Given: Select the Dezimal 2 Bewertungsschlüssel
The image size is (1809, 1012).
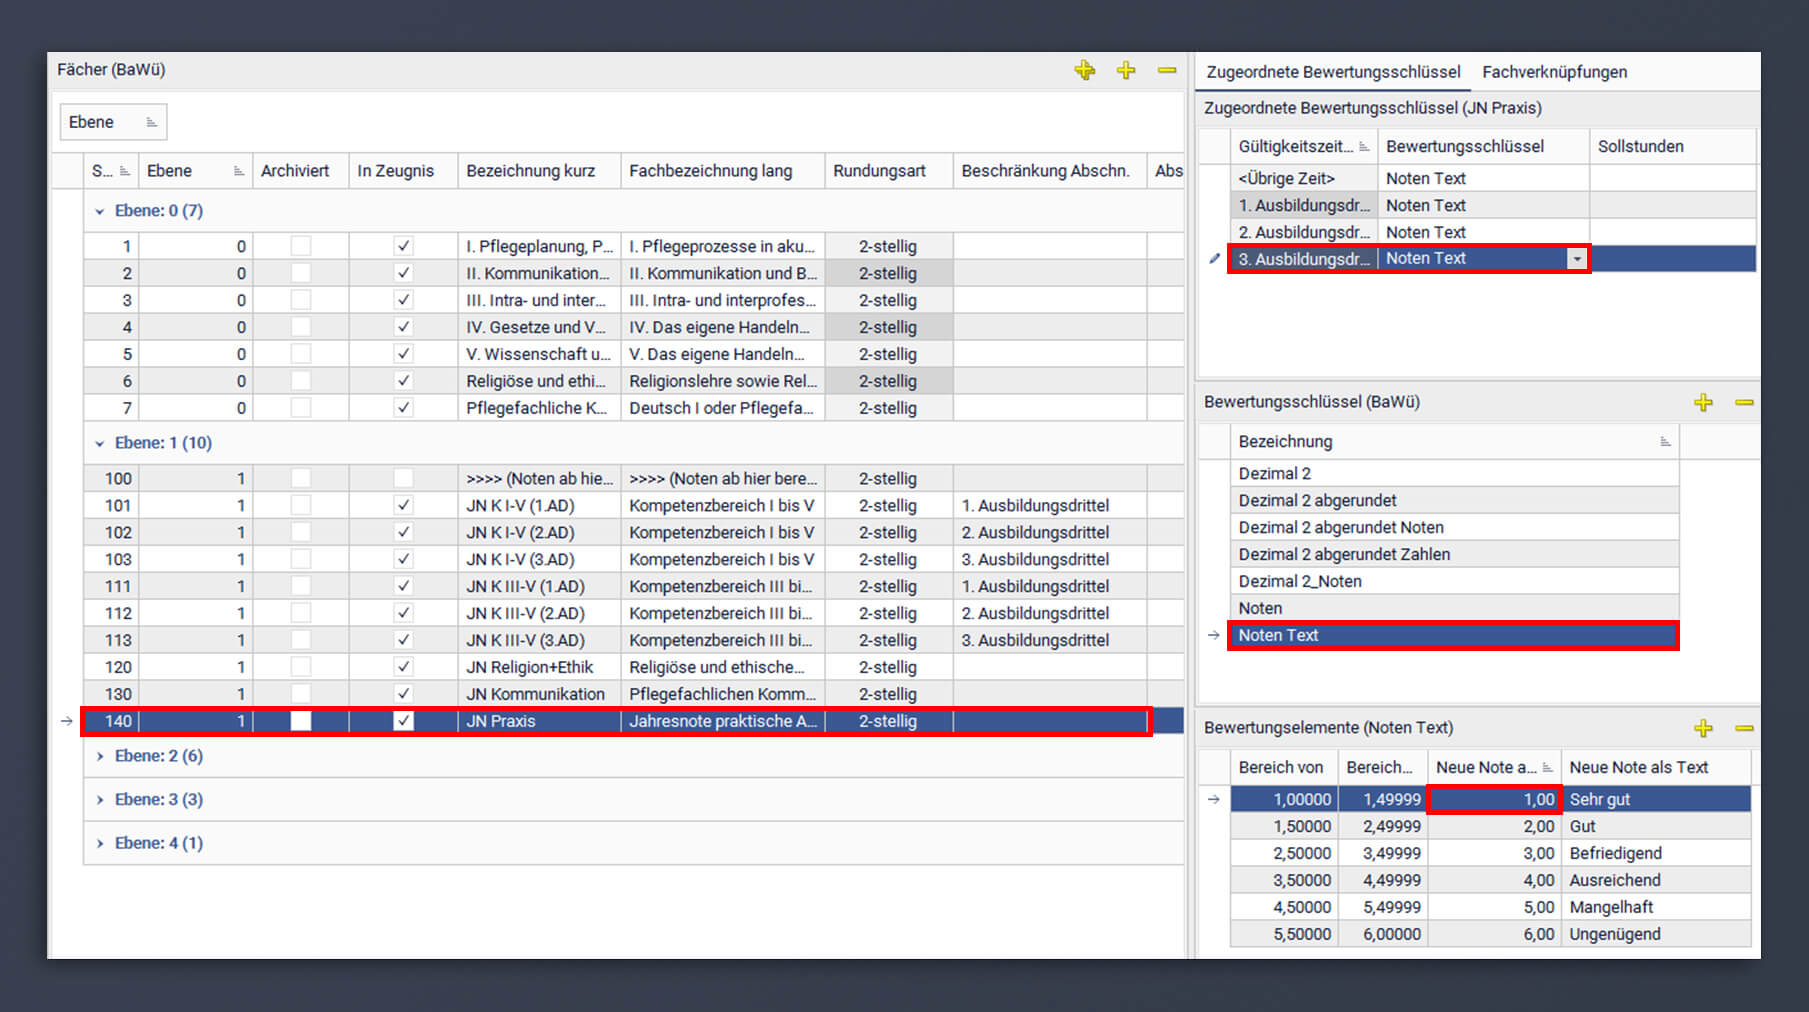Looking at the screenshot, I should pos(1453,474).
